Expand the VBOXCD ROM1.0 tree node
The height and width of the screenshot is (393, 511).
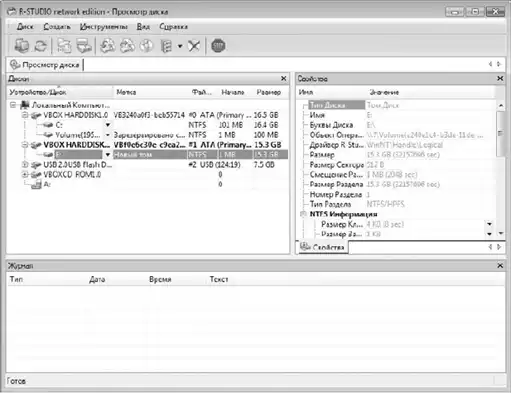tap(25, 175)
